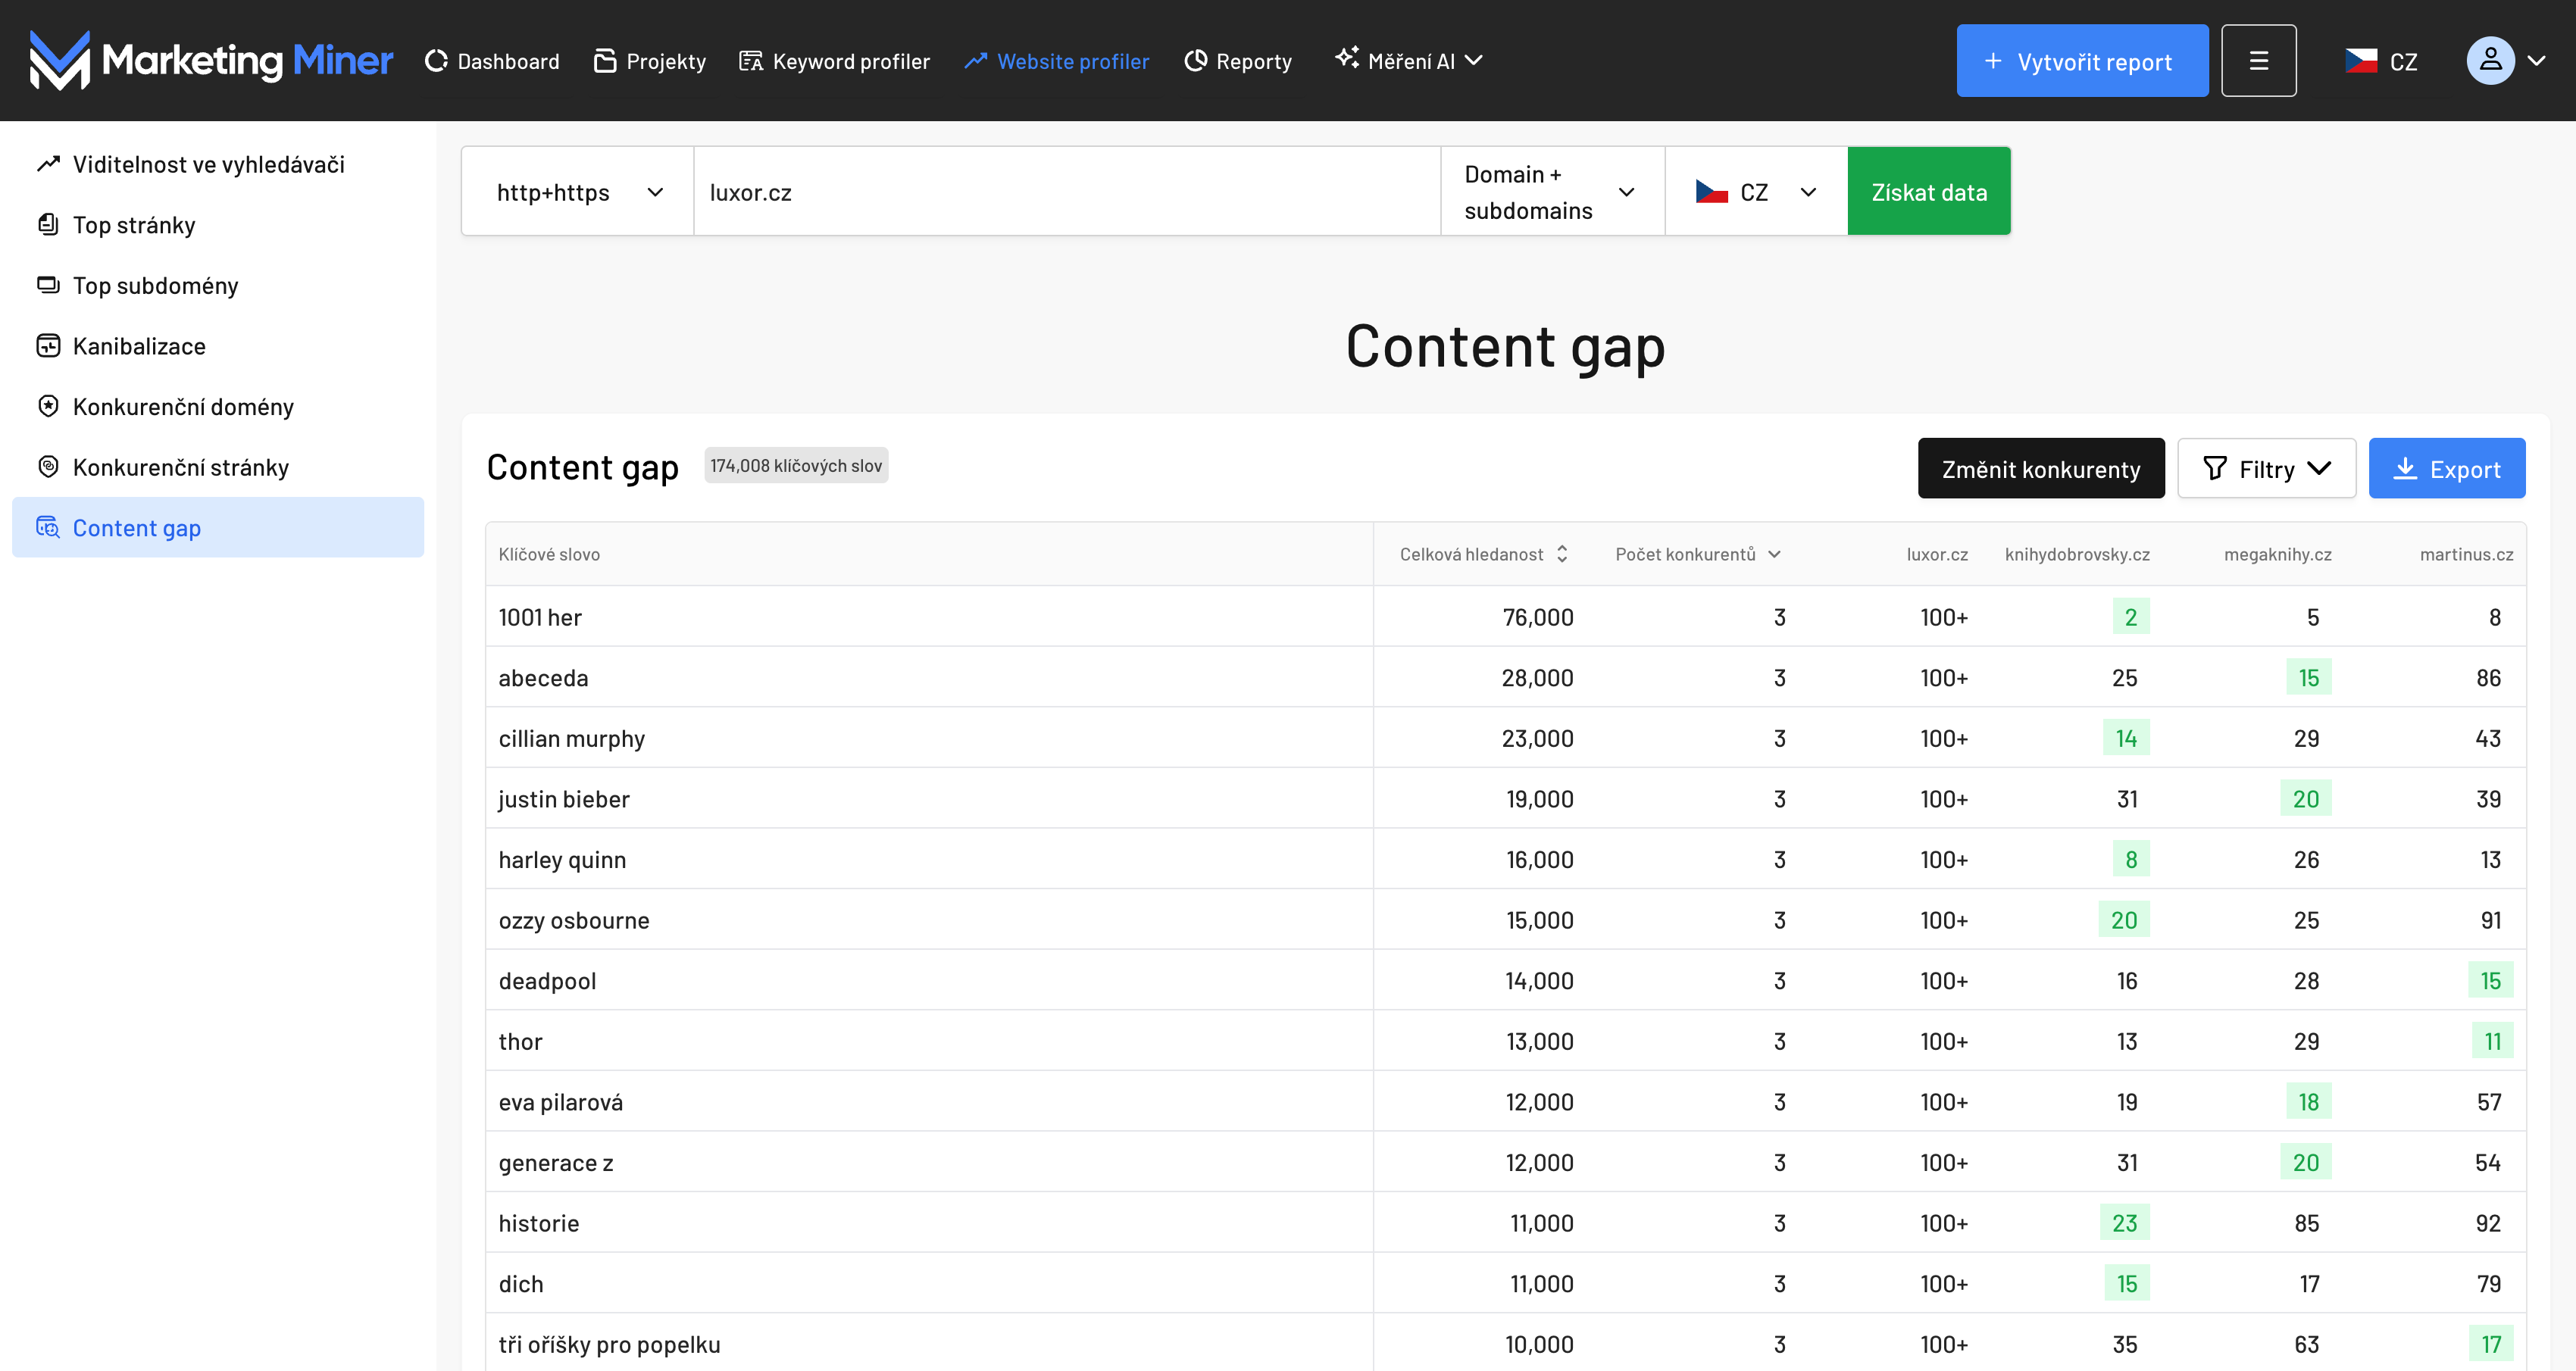Open the Měření AI menu
2576x1371 pixels.
[x=1409, y=61]
